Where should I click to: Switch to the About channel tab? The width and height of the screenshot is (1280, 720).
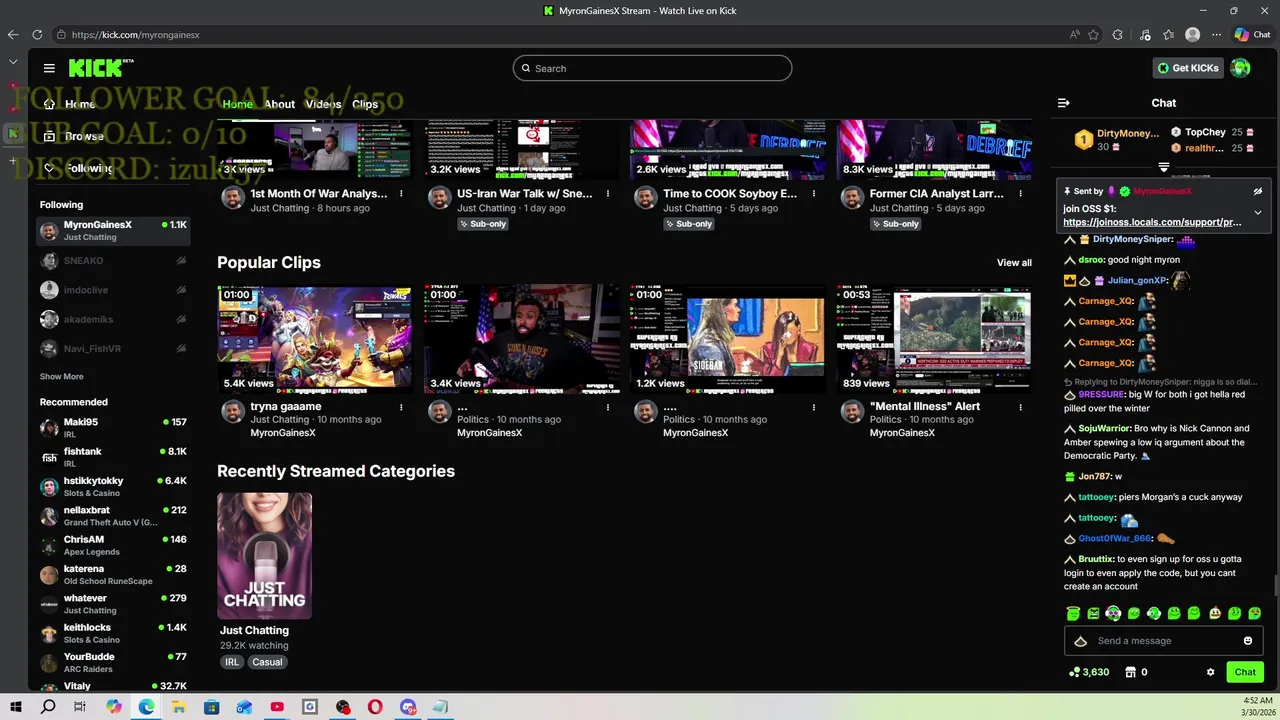[x=279, y=104]
